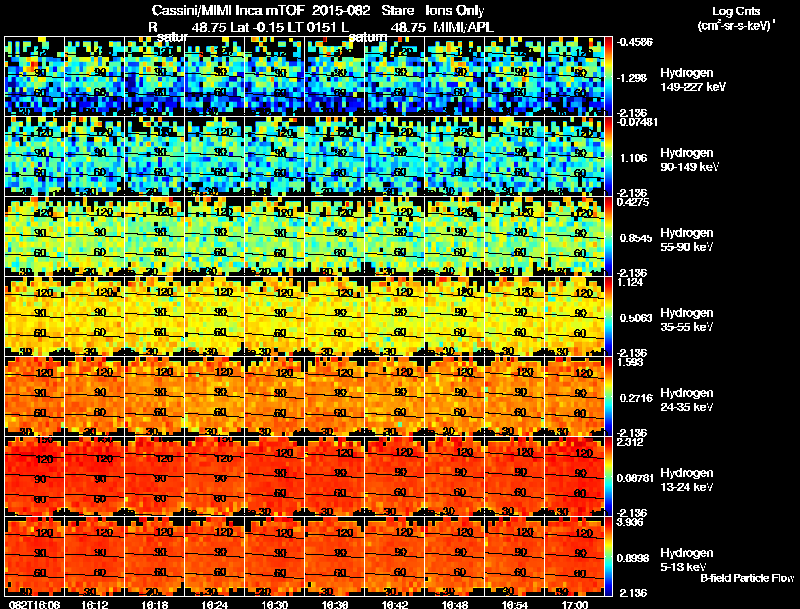The width and height of the screenshot is (800, 609).
Task: Open the 13-24 keV panel at 17:00
Action: (574, 476)
